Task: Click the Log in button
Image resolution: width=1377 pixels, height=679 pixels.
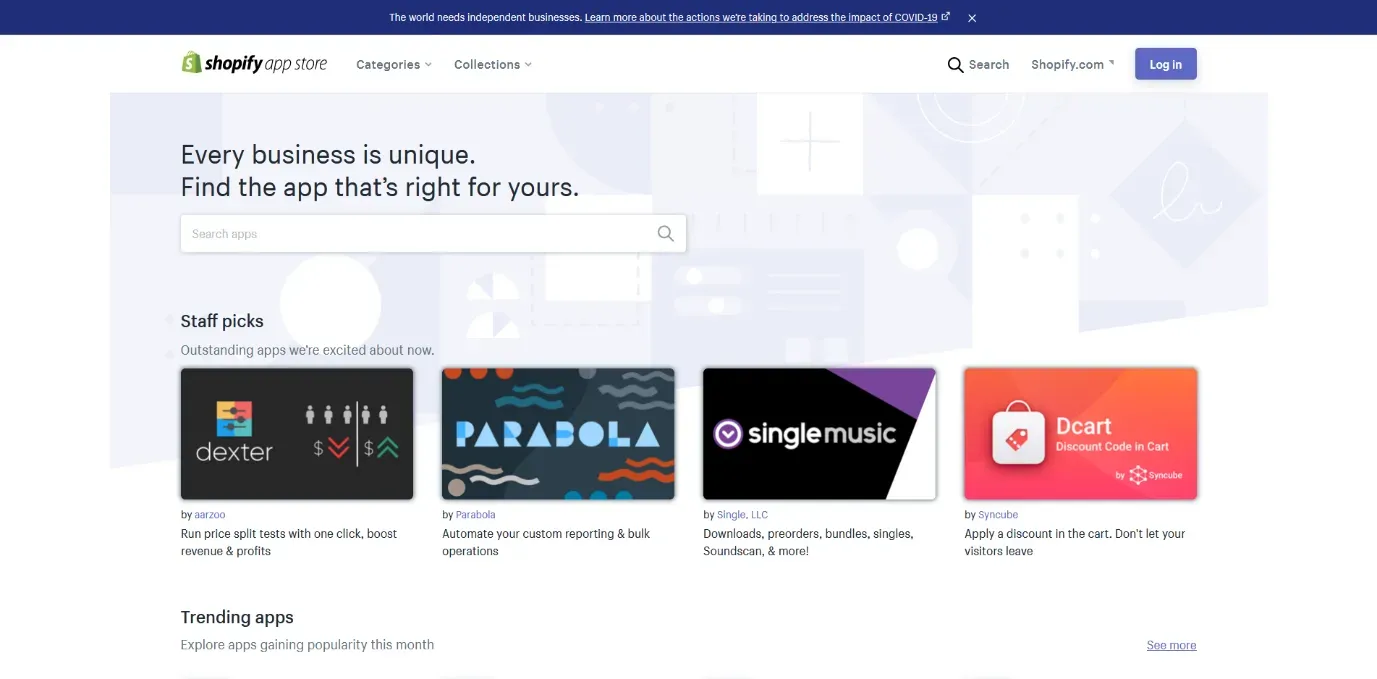Action: (1165, 65)
